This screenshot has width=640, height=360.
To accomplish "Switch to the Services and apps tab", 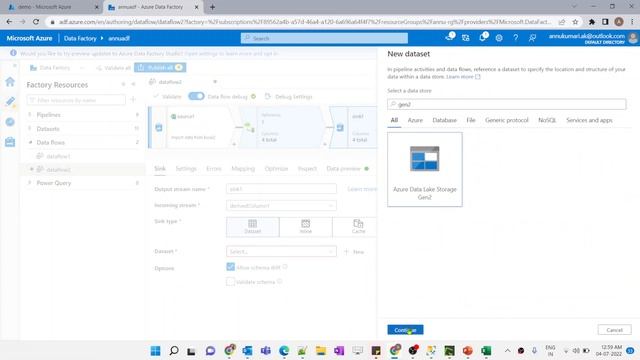I will click(x=589, y=120).
